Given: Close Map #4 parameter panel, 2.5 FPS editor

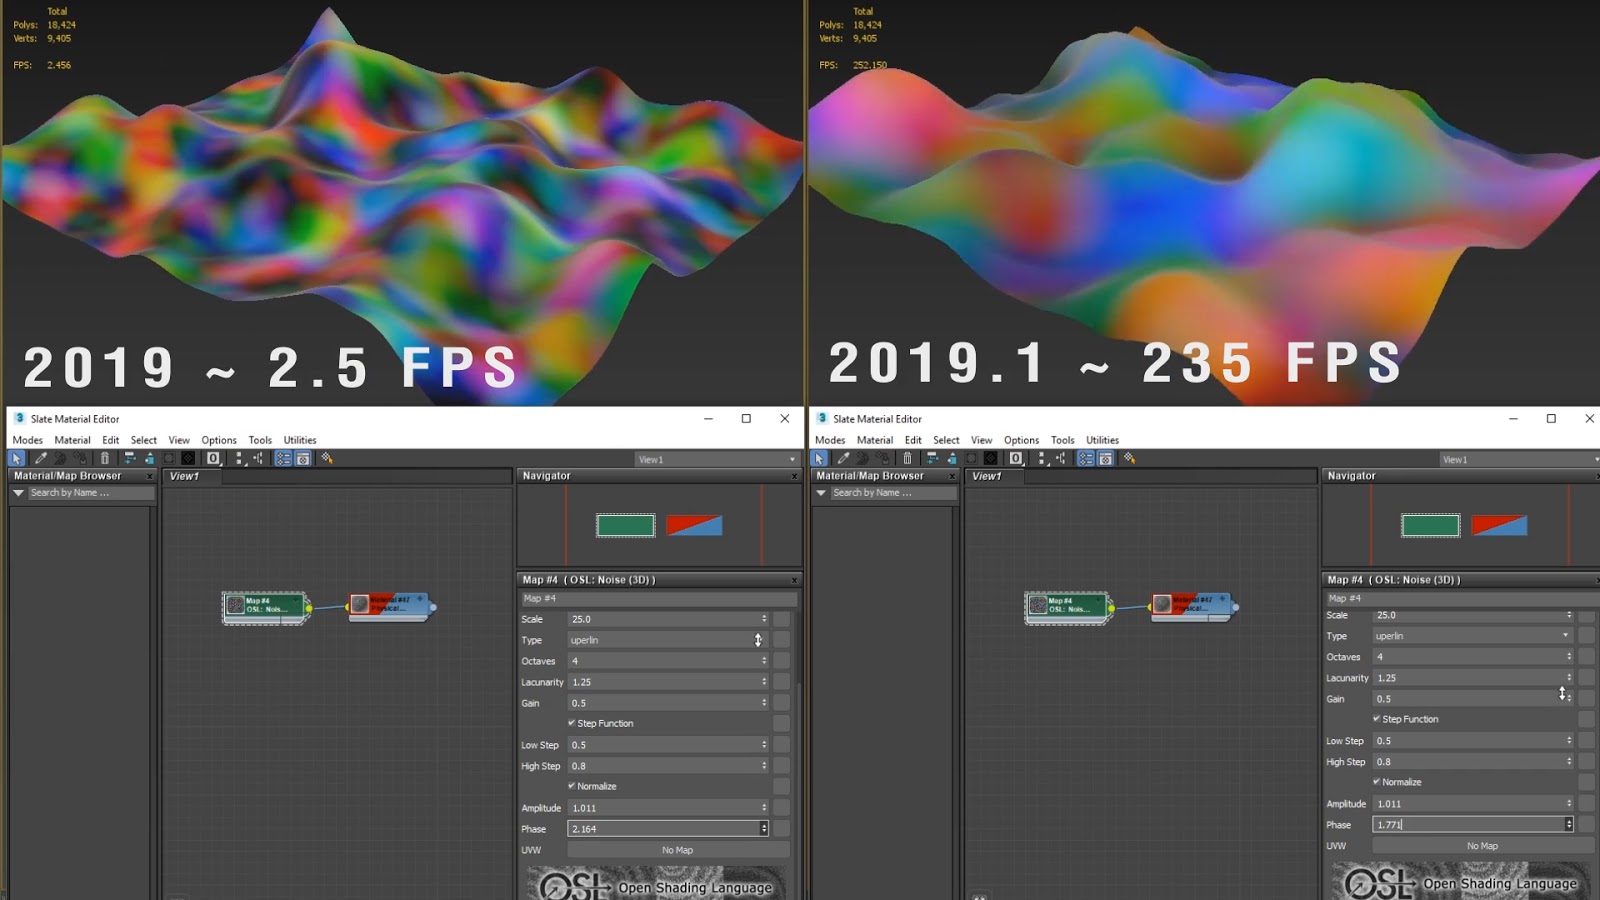Looking at the screenshot, I should [x=794, y=580].
